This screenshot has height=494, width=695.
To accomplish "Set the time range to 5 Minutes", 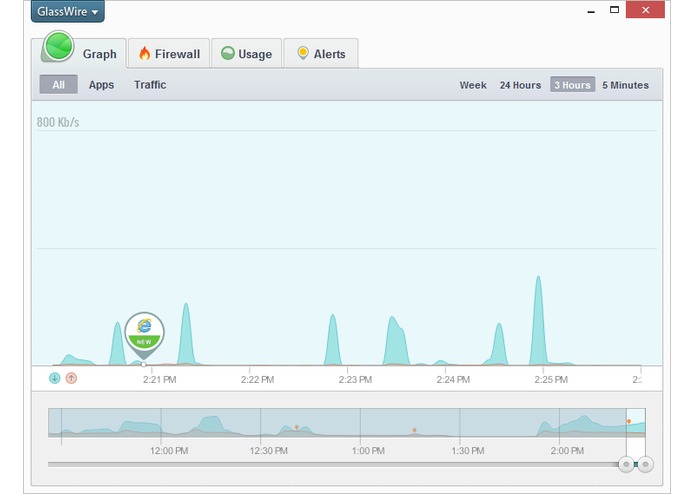I will click(x=625, y=85).
